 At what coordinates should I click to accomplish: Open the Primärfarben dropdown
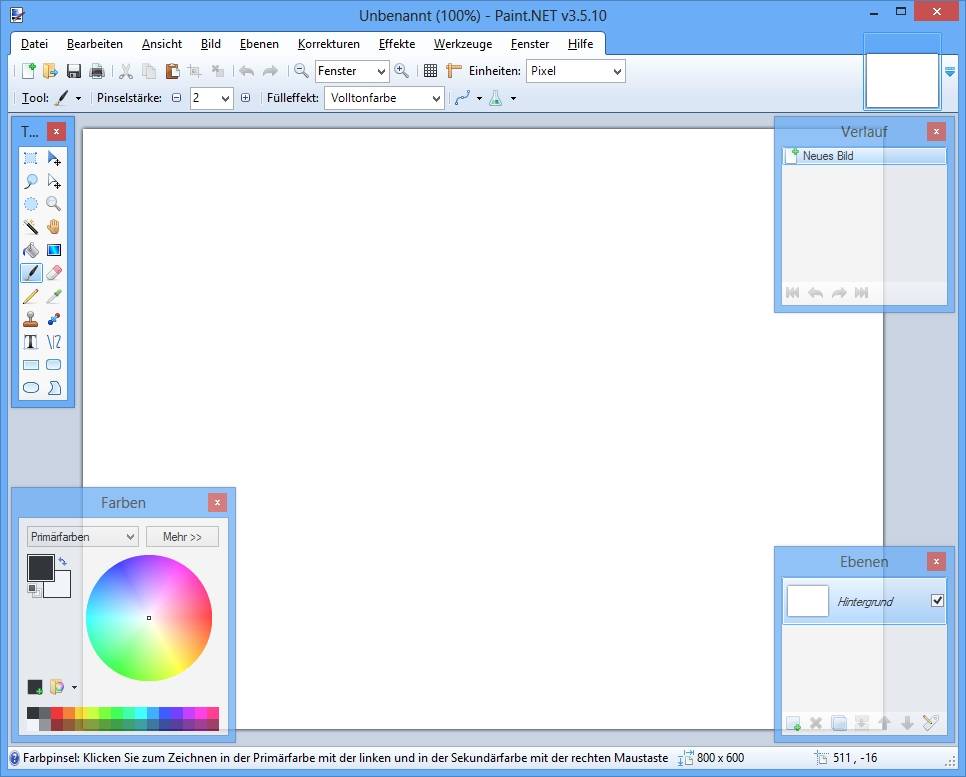pos(83,537)
